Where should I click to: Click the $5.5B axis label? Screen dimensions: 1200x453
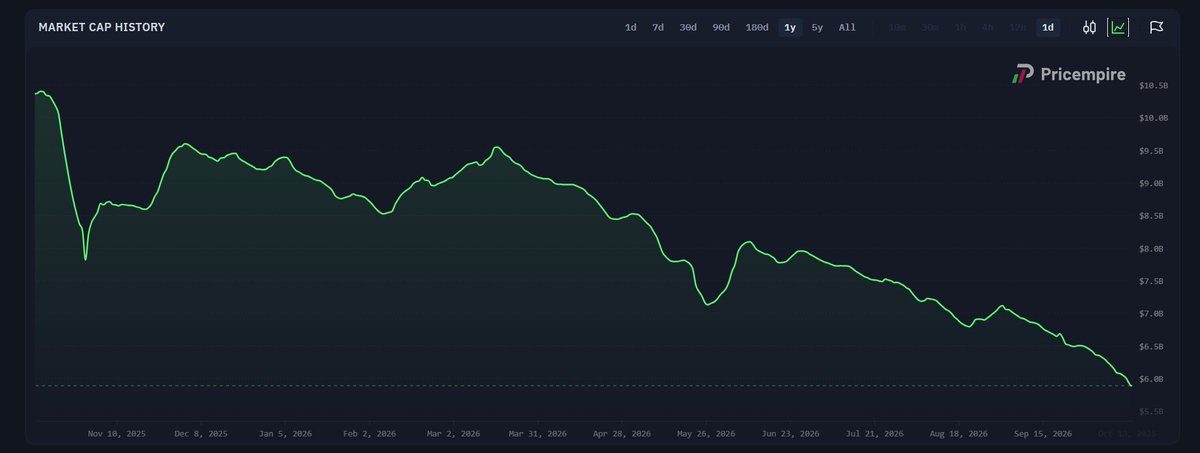1151,412
